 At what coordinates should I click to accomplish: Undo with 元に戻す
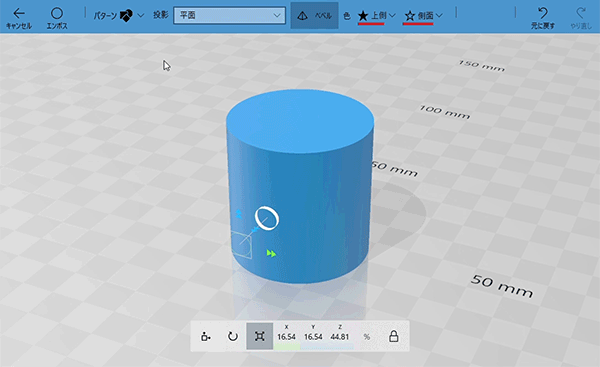tap(543, 18)
